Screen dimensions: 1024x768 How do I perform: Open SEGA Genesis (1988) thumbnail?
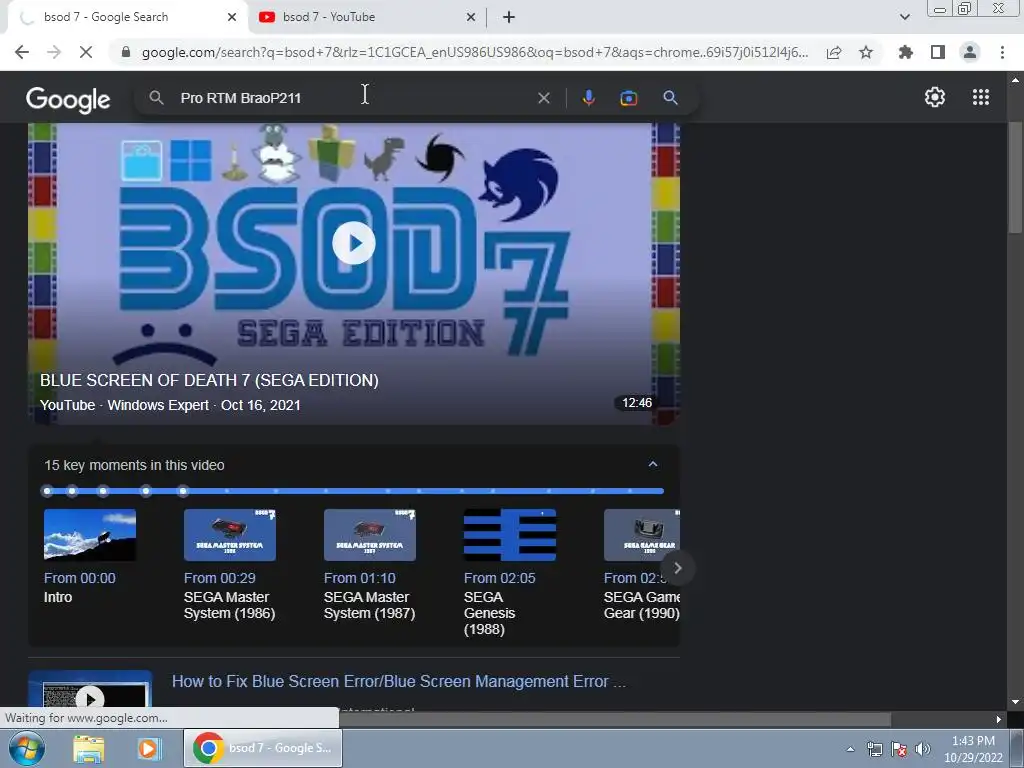(x=510, y=535)
